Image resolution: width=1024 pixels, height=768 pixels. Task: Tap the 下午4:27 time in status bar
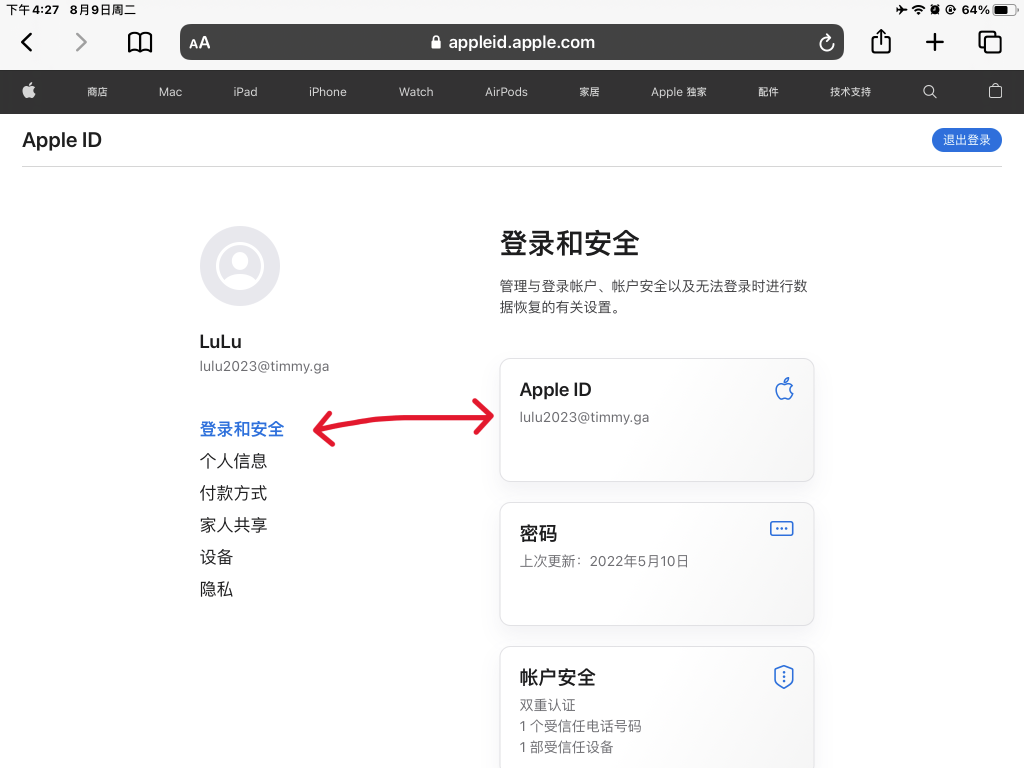coord(33,10)
